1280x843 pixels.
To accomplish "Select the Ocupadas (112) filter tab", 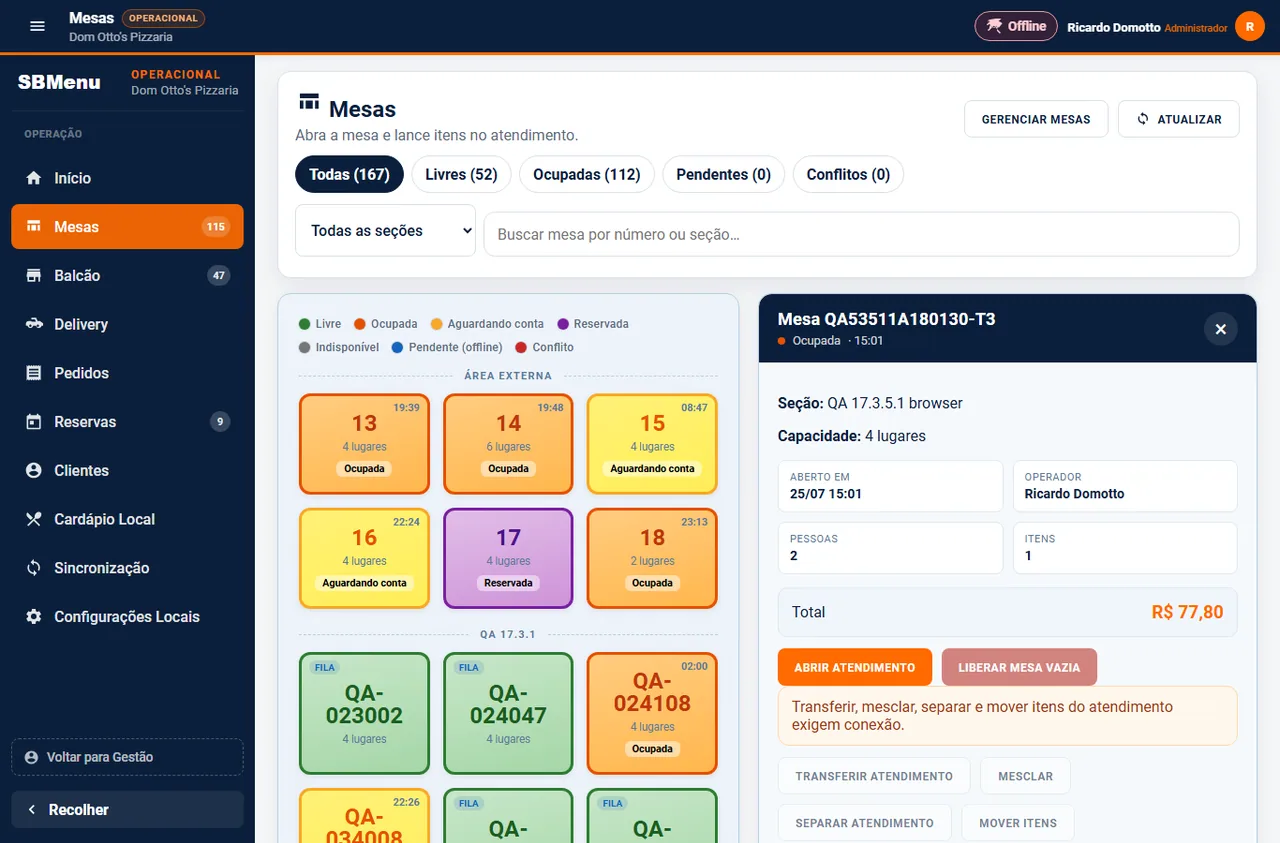I will [587, 174].
